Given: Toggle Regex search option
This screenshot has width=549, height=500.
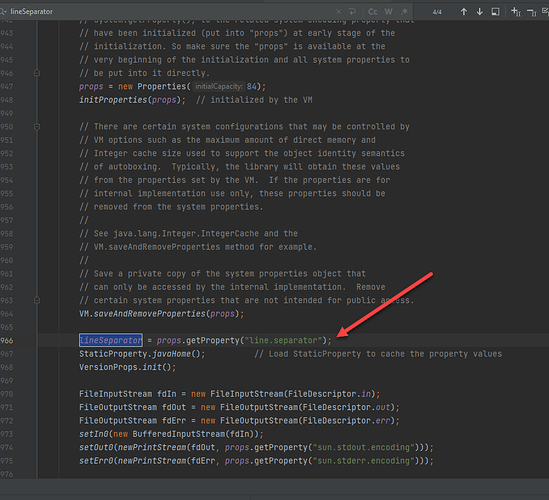Looking at the screenshot, I should 404,12.
